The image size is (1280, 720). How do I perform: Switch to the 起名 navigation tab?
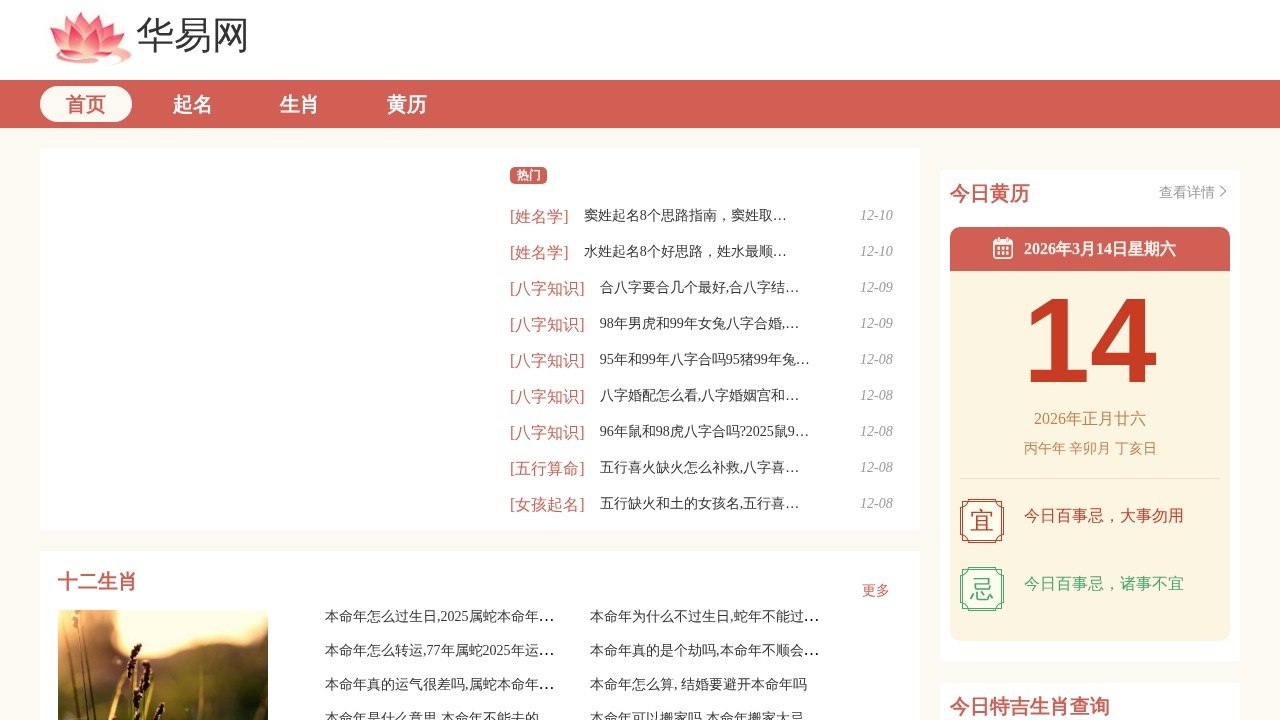point(191,104)
